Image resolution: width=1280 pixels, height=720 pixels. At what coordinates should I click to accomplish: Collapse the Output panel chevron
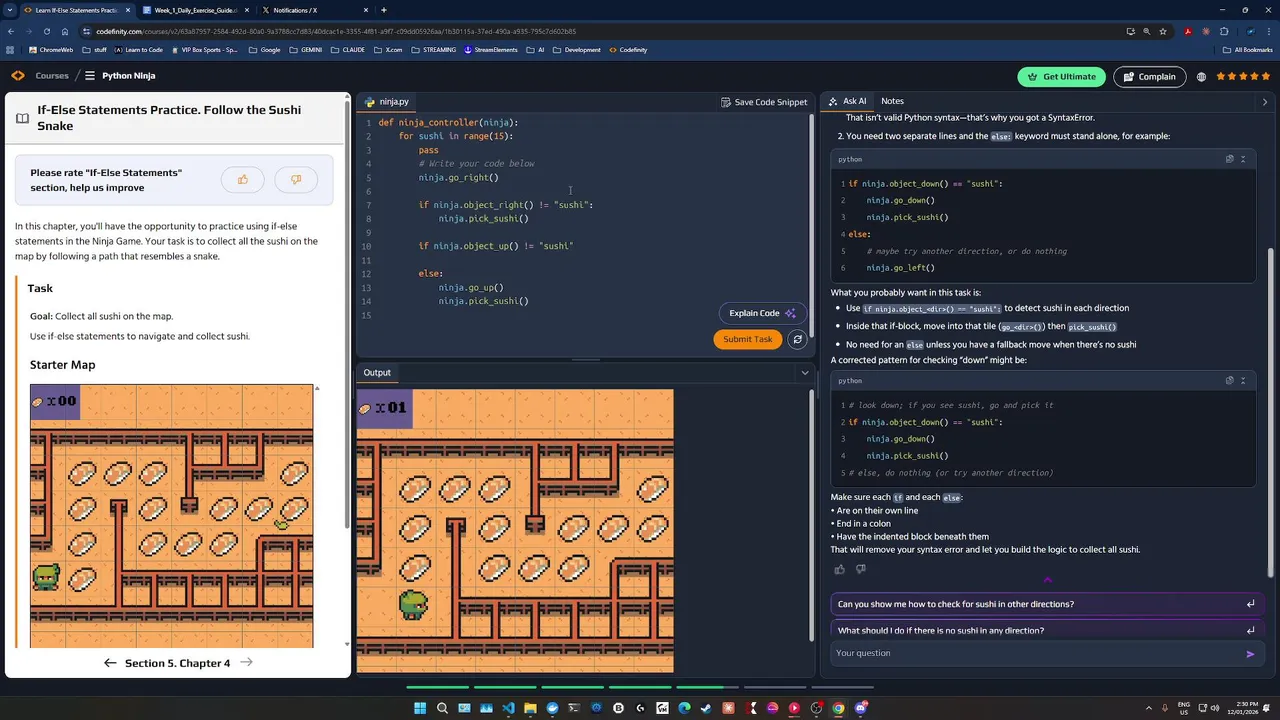(x=804, y=373)
